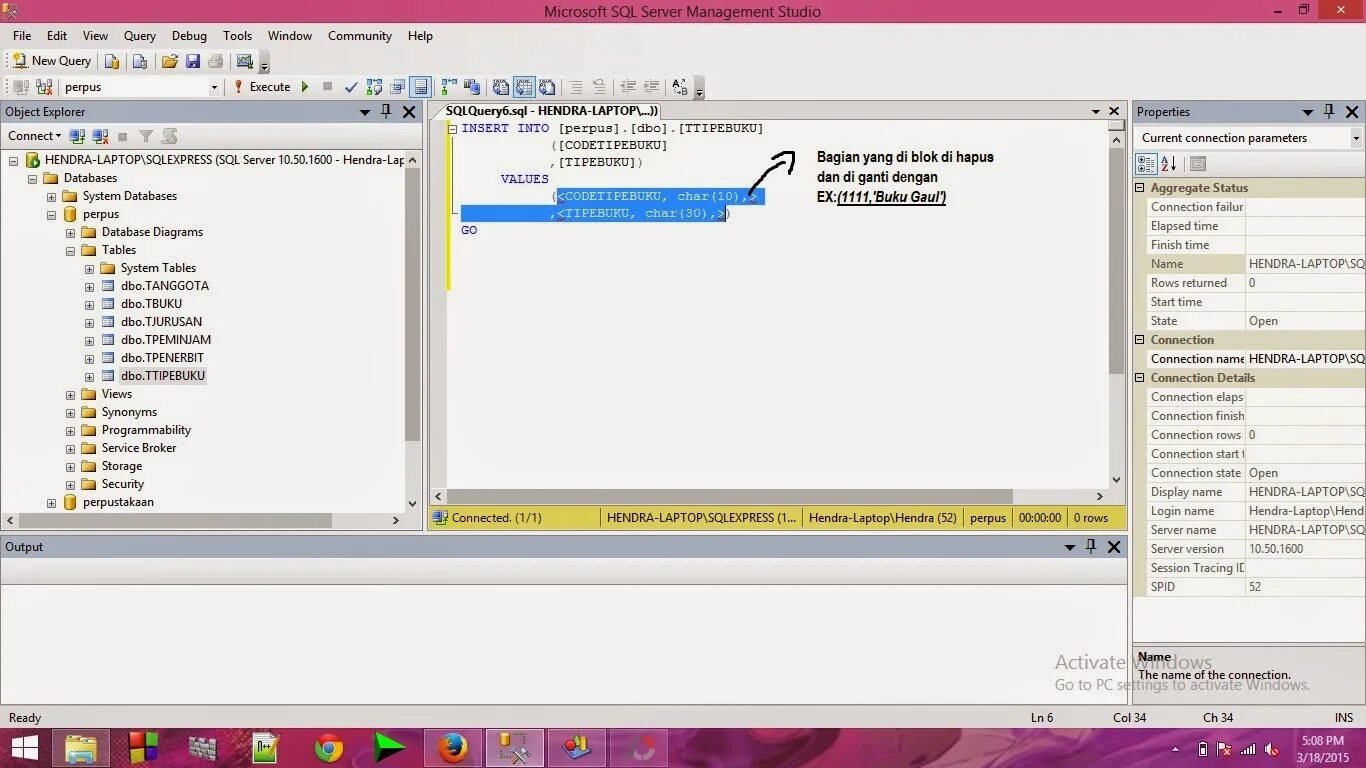Open Google Chrome from the taskbar
The image size is (1366, 768).
coord(328,748)
